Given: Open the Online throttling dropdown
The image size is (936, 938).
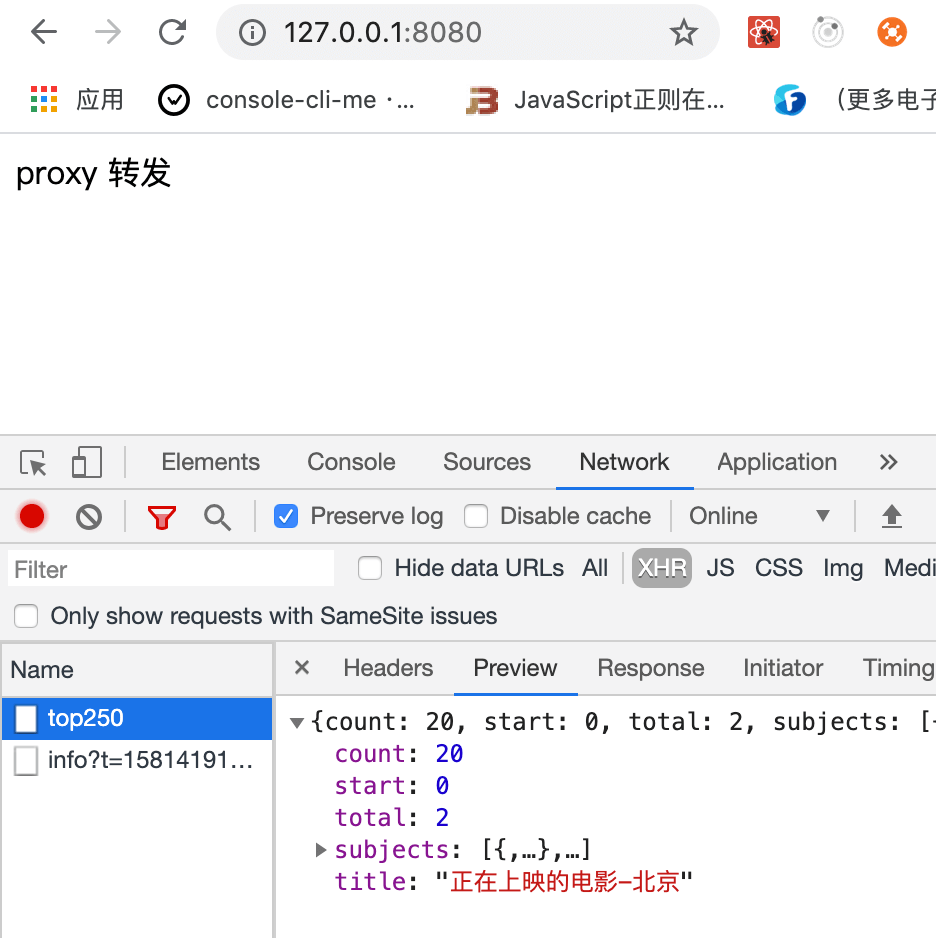Looking at the screenshot, I should coord(760,517).
